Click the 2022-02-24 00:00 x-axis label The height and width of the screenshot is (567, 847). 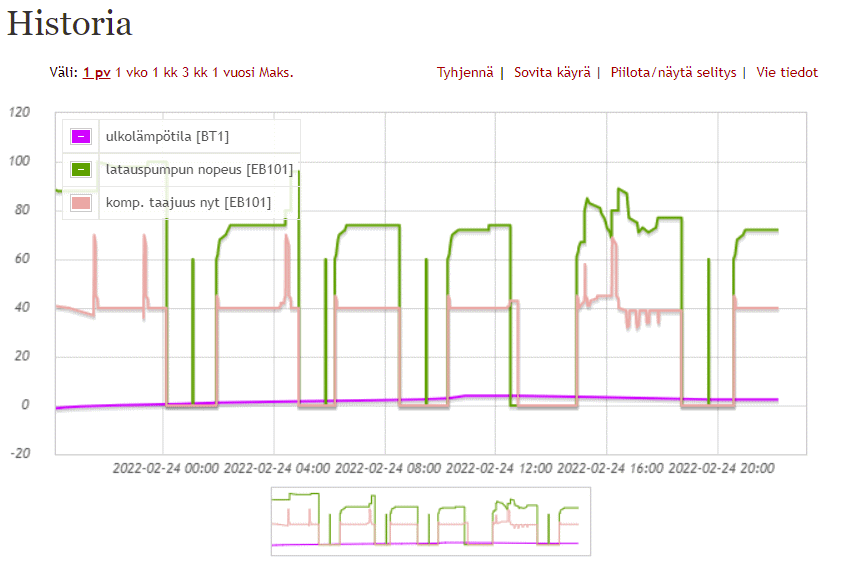click(164, 467)
